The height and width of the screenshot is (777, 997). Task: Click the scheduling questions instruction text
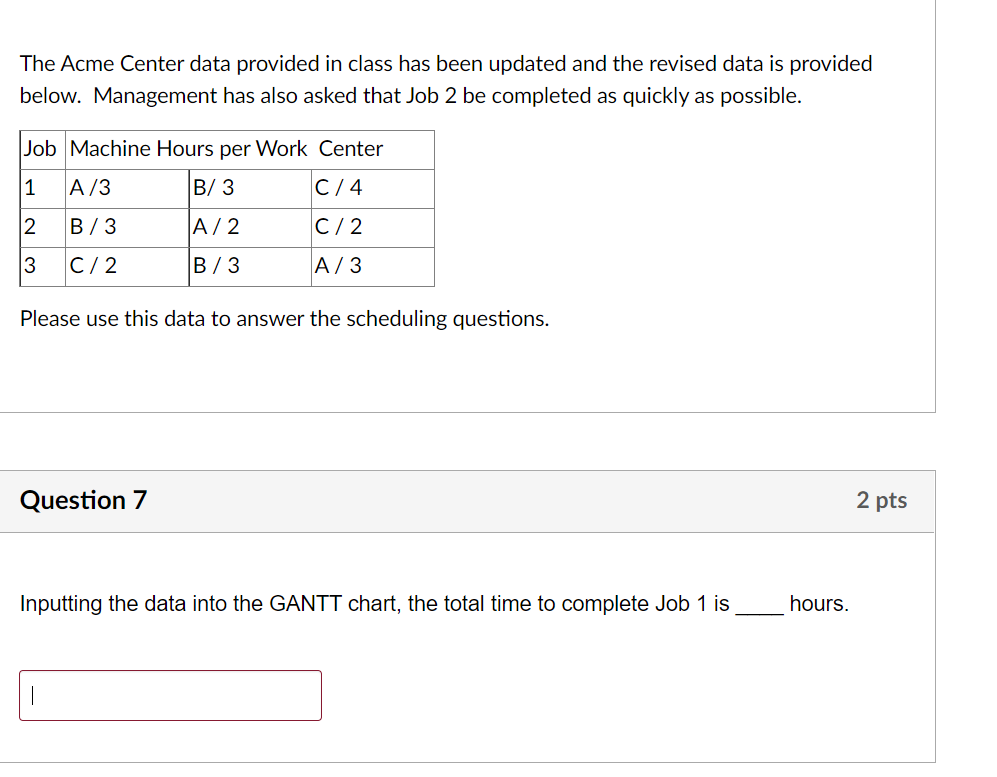285,318
